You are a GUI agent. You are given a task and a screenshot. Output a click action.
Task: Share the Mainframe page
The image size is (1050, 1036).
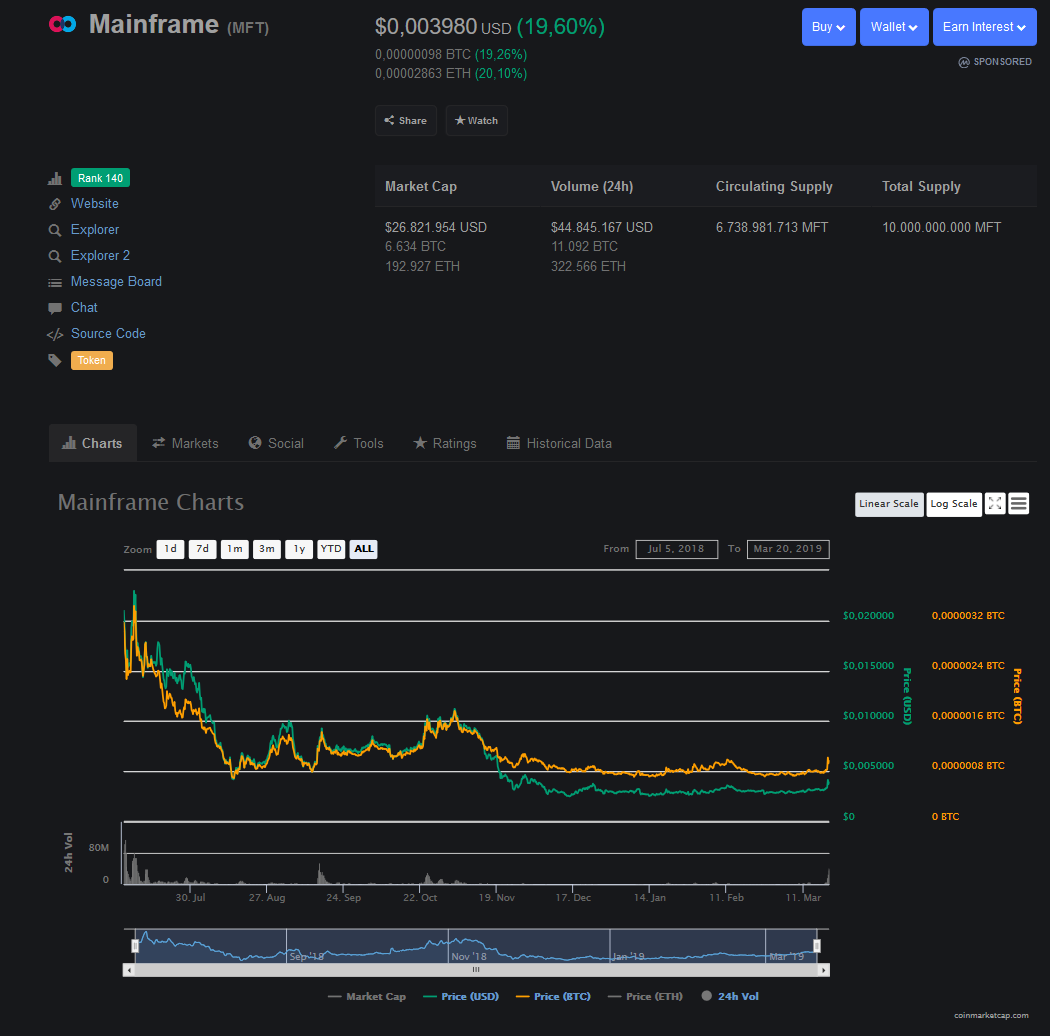pos(406,121)
